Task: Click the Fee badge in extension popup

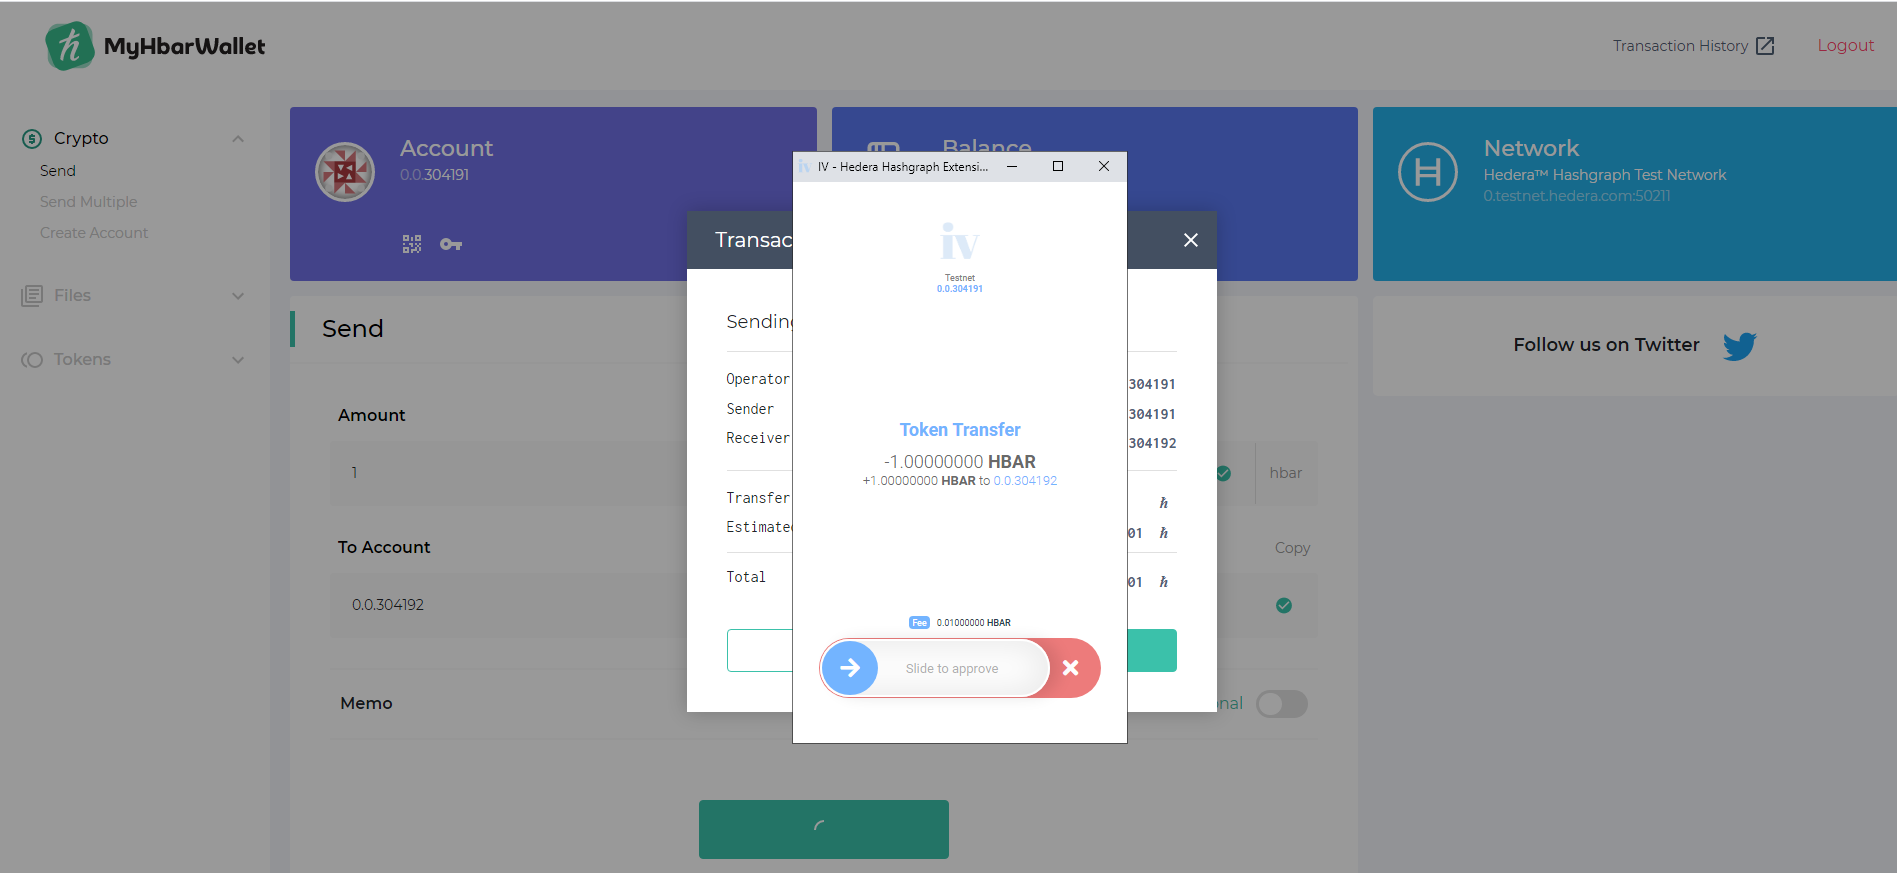Action: (919, 623)
